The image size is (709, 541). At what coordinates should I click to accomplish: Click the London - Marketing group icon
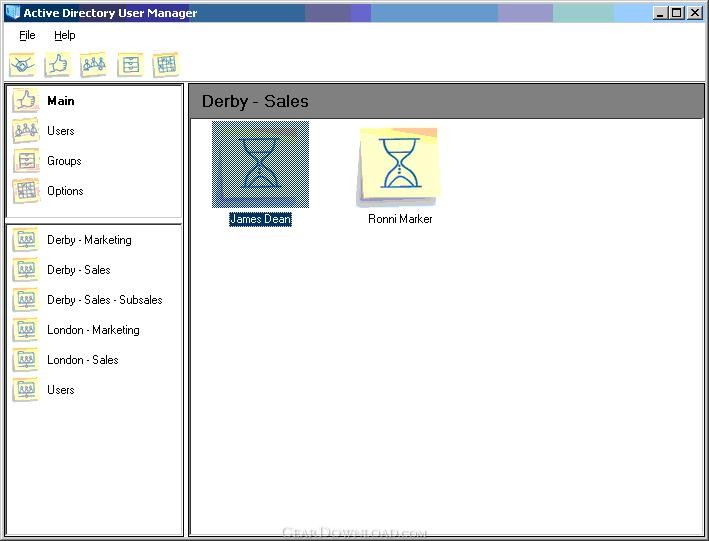coord(26,330)
